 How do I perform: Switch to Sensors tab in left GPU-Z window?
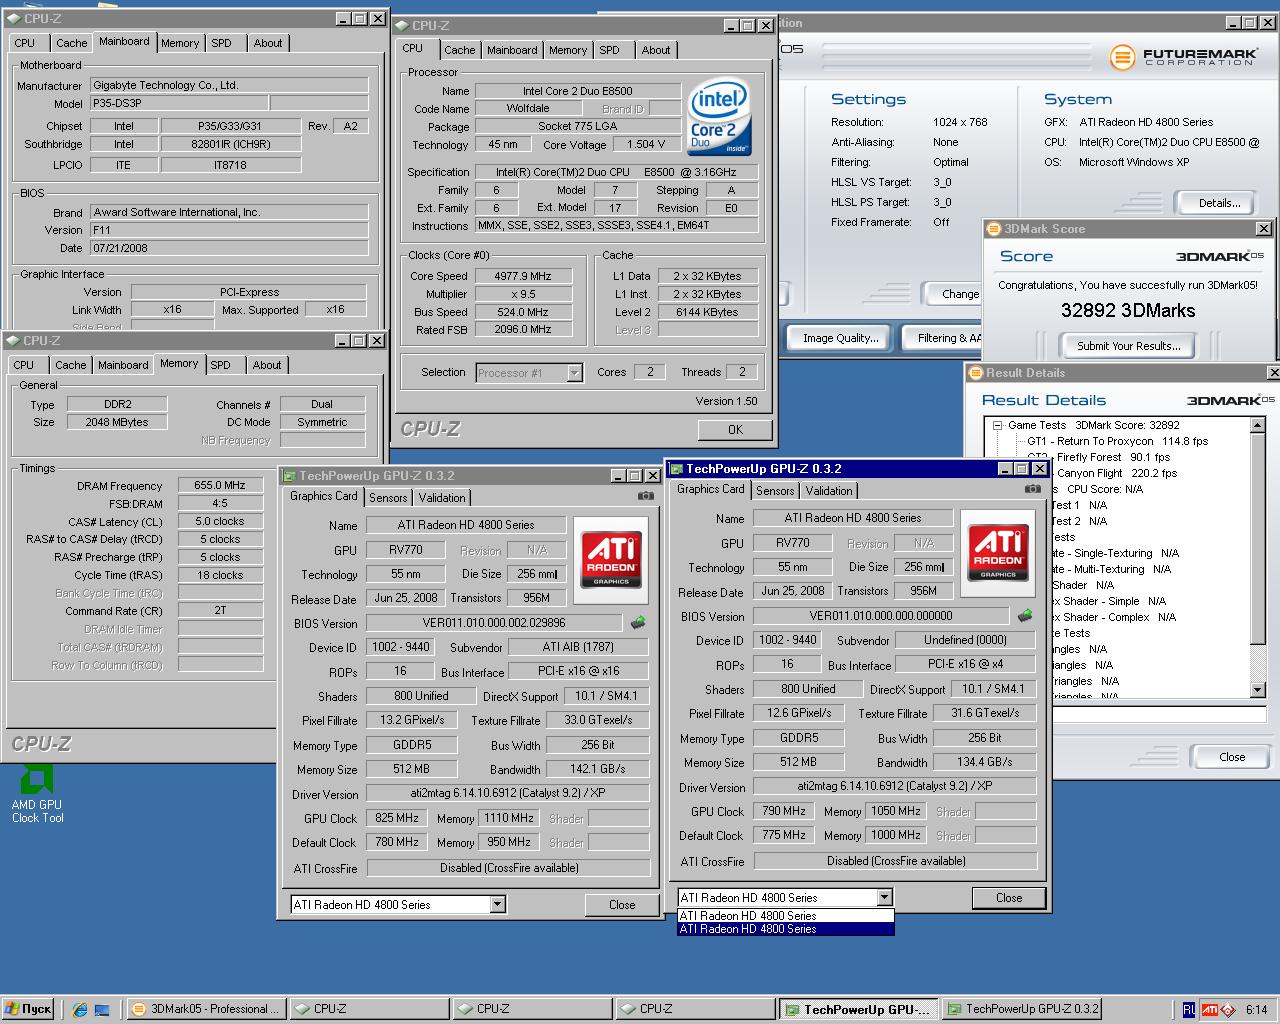(388, 497)
